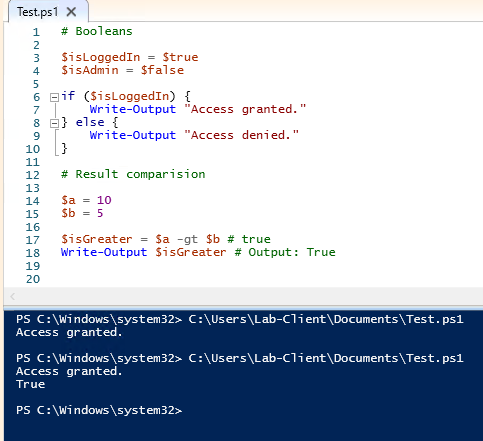The image size is (483, 441).
Task: Close the Test.ps1 tab
Action: pos(71,12)
